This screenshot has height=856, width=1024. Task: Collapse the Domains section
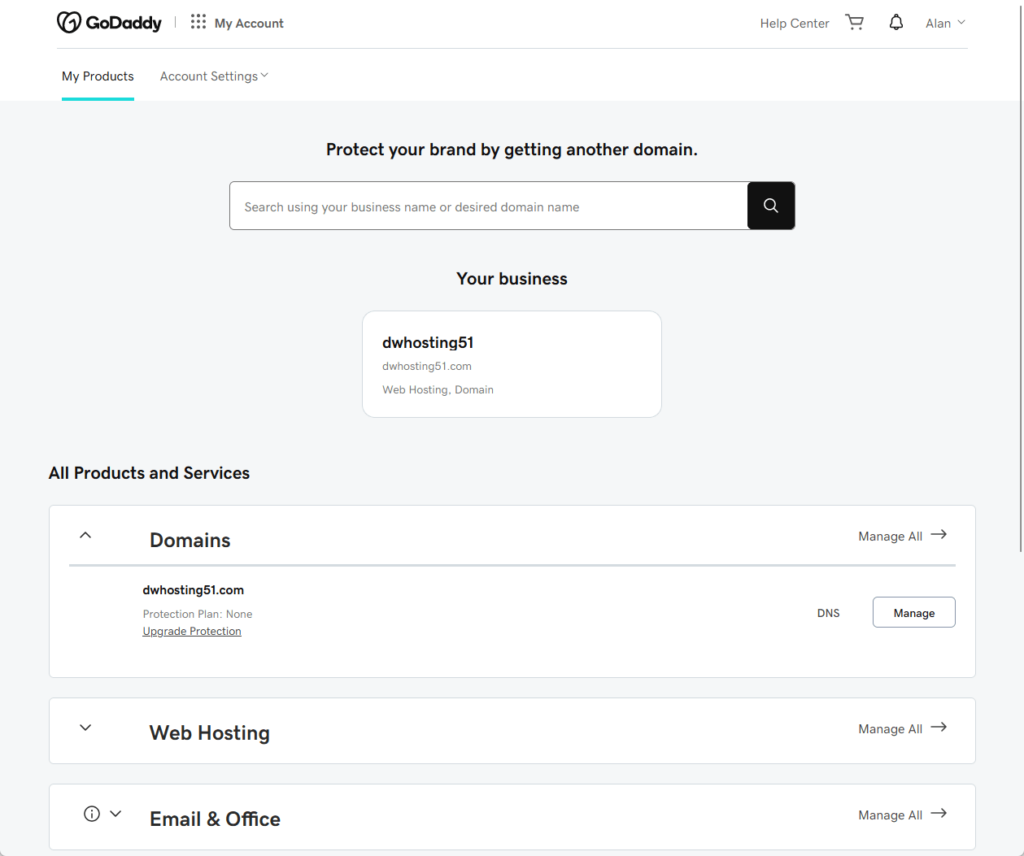click(x=86, y=535)
